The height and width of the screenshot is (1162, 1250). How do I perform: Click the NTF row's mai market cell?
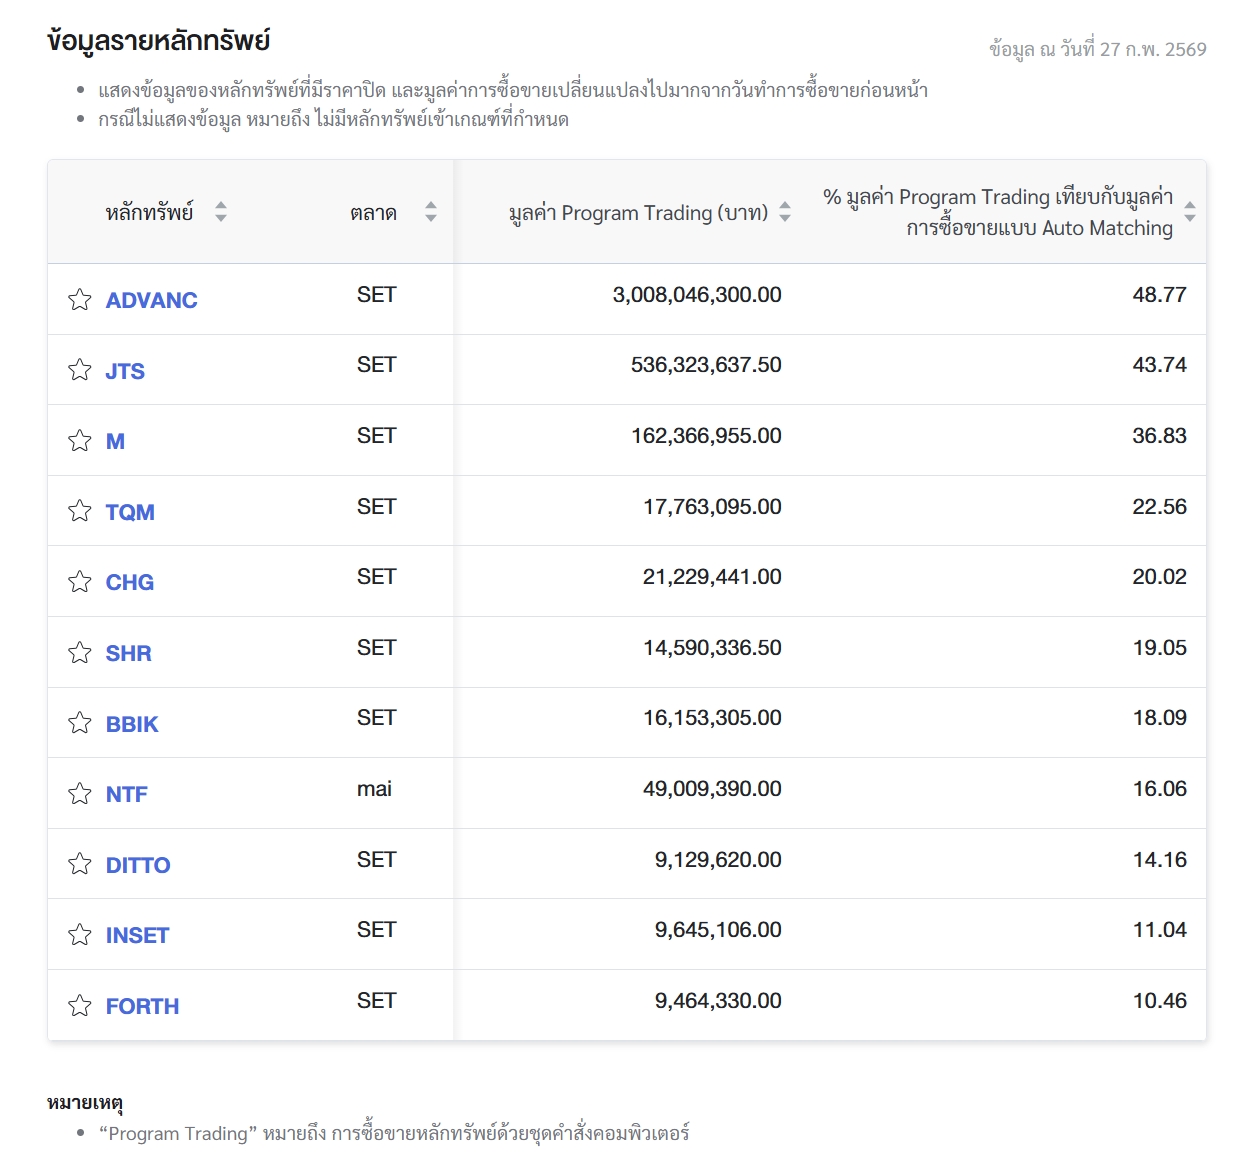click(x=374, y=789)
